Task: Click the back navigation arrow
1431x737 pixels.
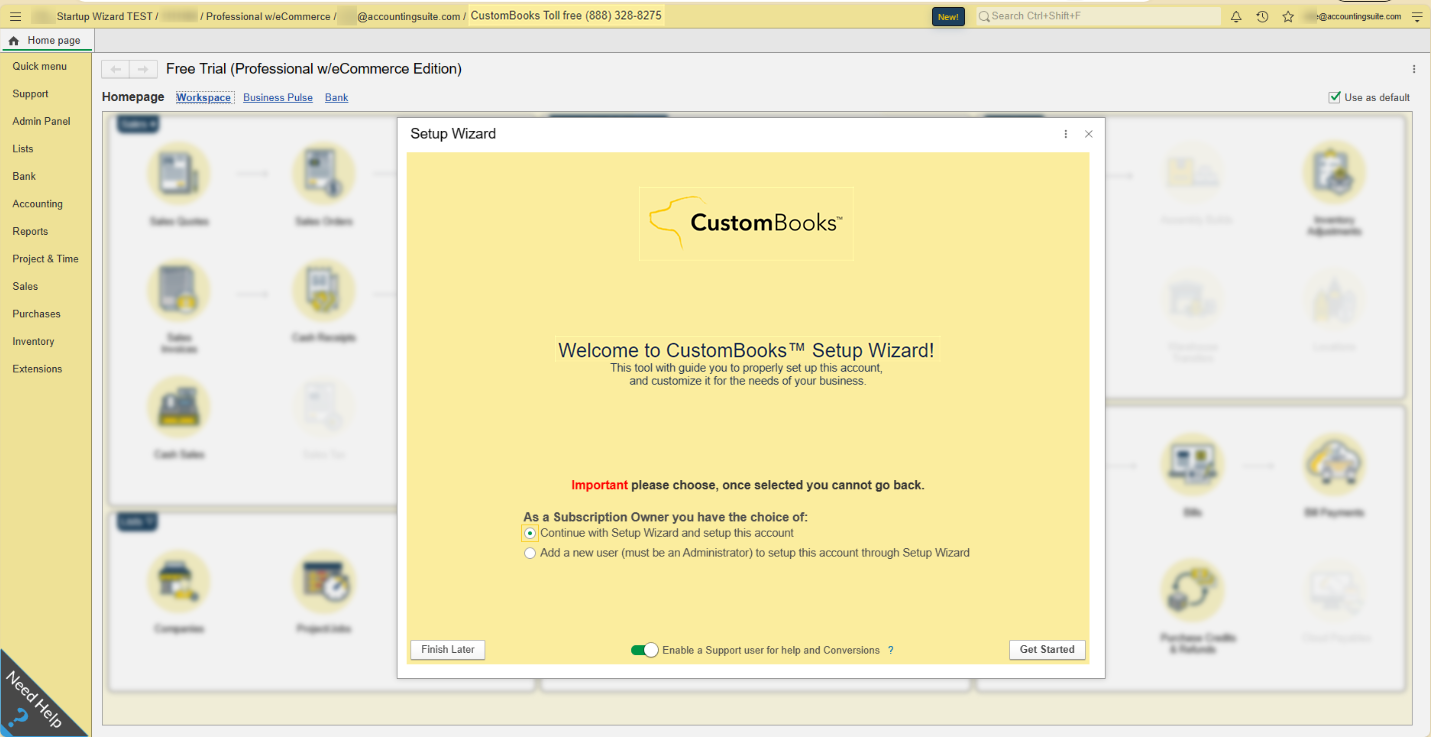Action: 116,69
